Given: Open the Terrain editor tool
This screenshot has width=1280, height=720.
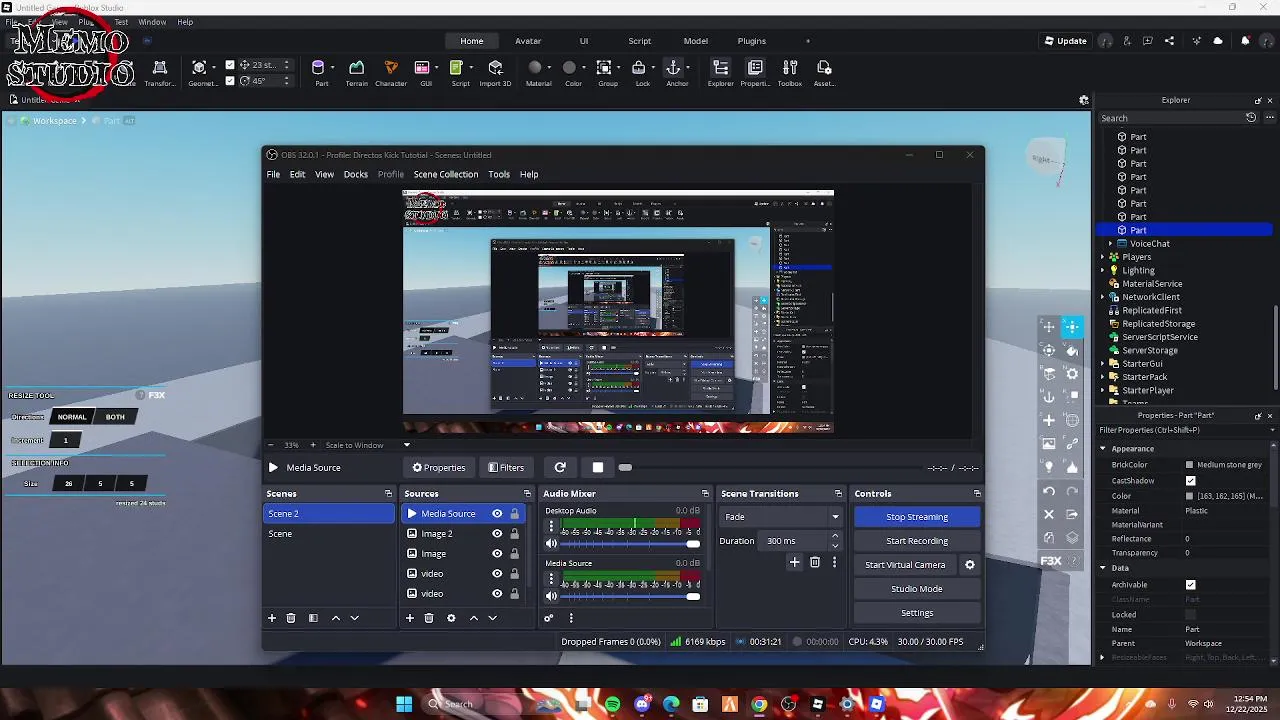Looking at the screenshot, I should pos(356,72).
